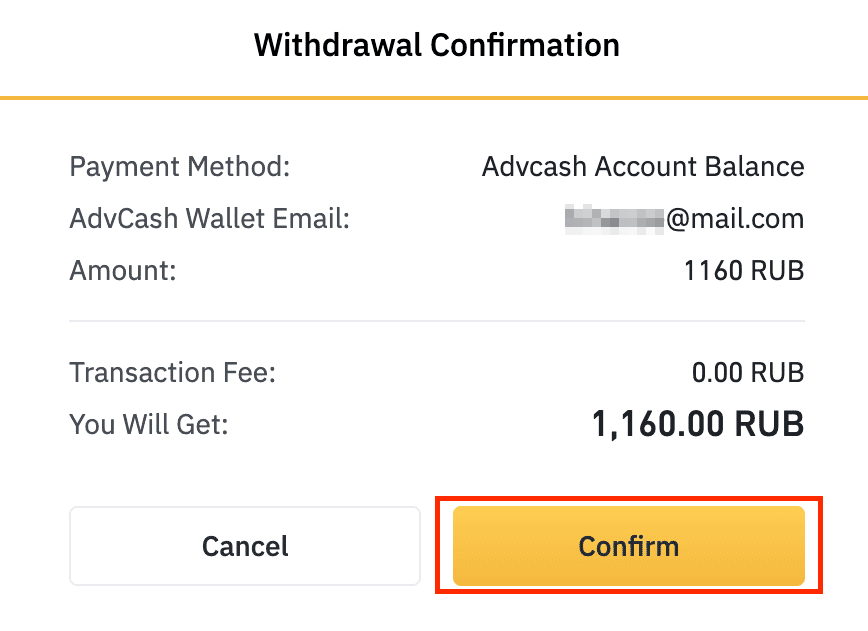Viewport: 868px width, 631px height.
Task: Select the Payment Method label
Action: tap(179, 166)
